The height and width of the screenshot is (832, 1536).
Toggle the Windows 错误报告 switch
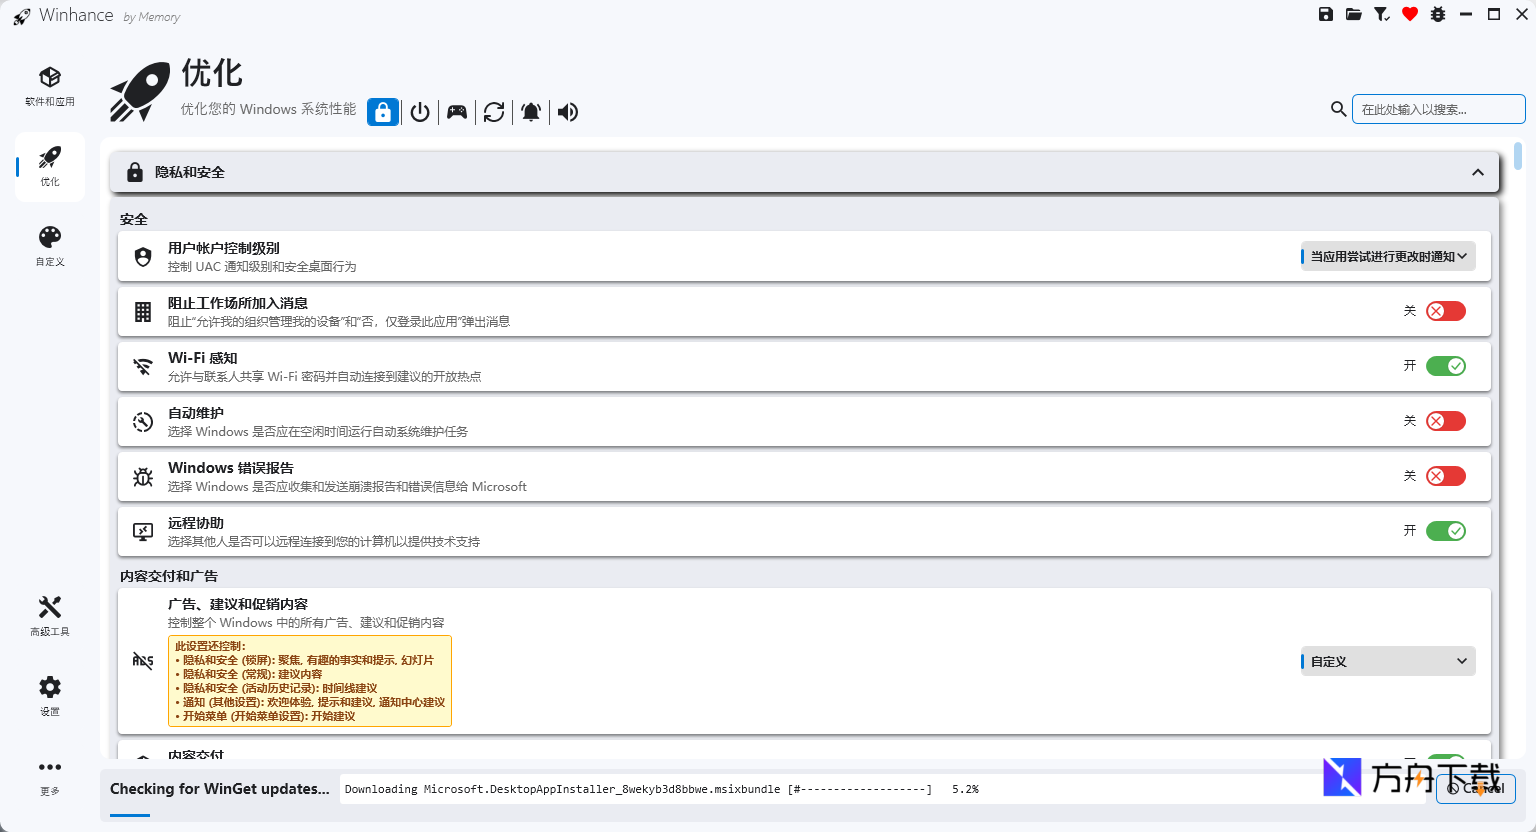(x=1445, y=476)
